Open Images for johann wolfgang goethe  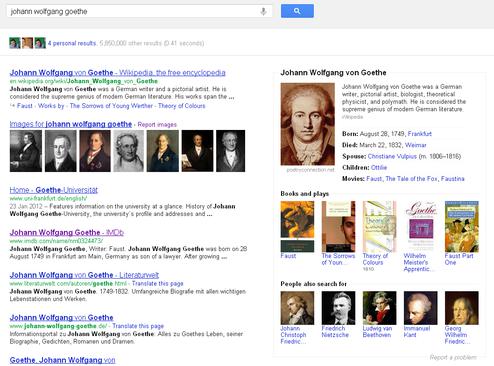71,124
